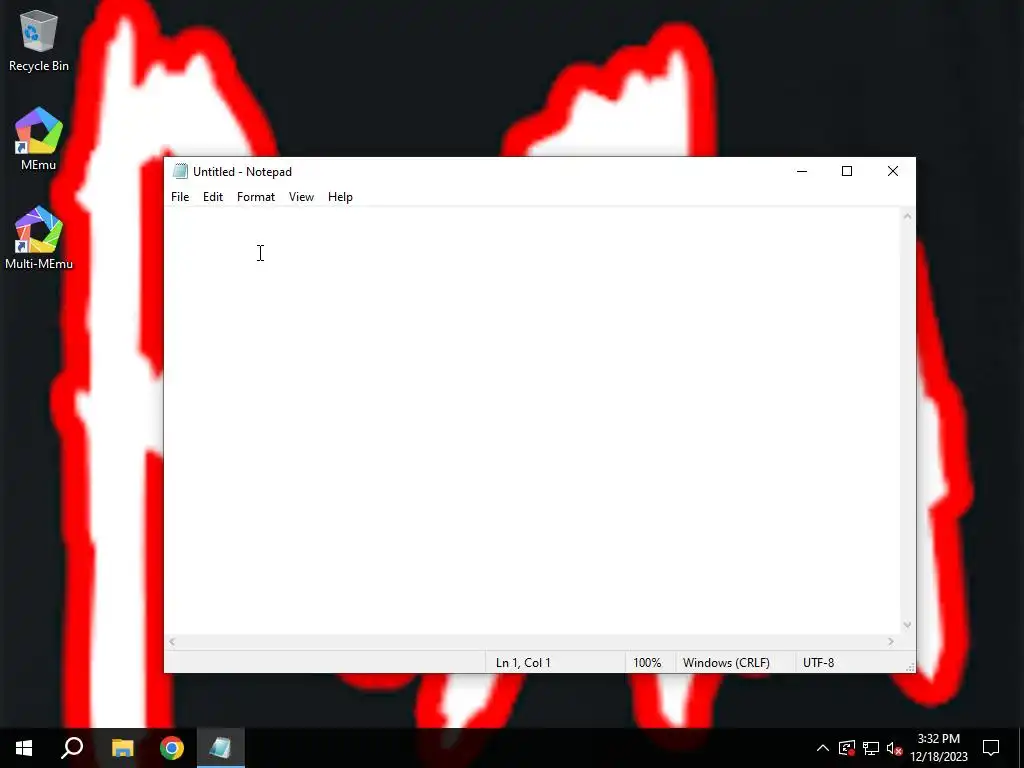Open the network status tray icon
This screenshot has height=768, width=1024.
point(871,748)
